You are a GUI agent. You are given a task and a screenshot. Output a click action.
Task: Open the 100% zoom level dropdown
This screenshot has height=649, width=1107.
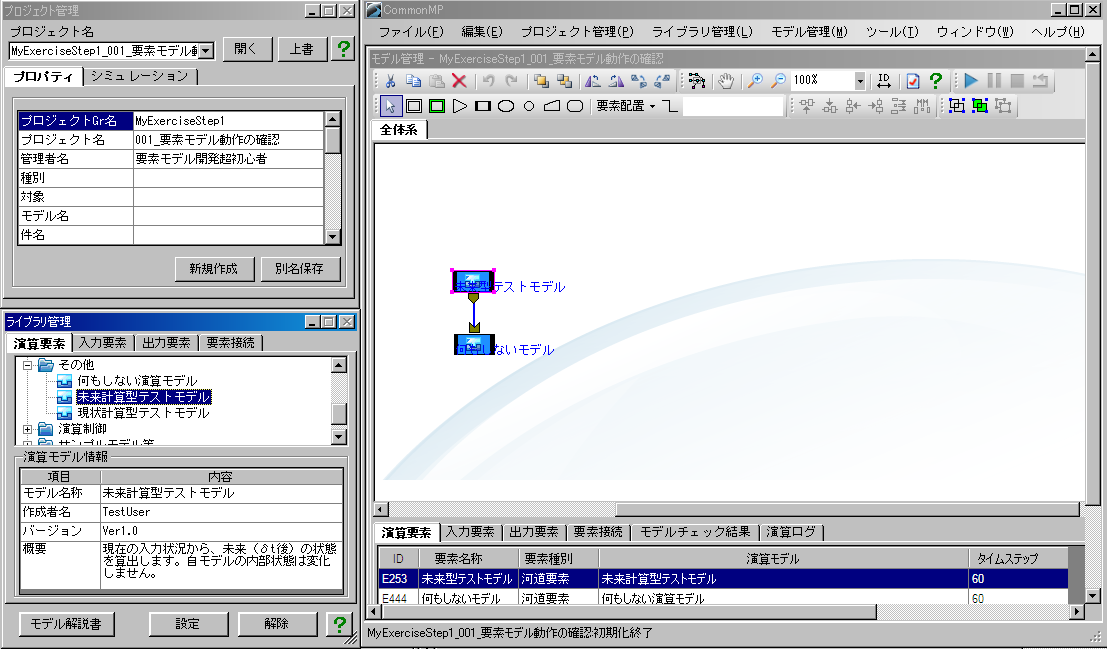point(859,81)
